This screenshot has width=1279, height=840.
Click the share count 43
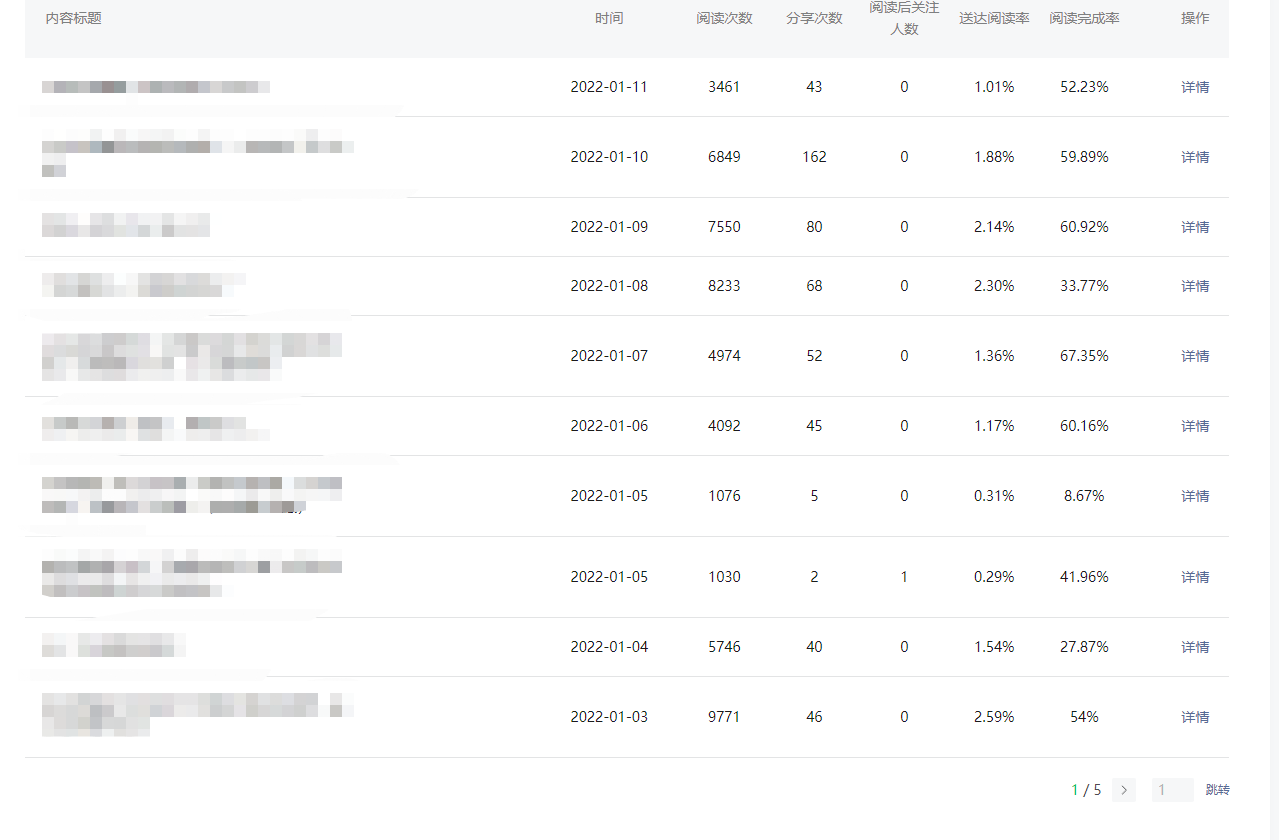click(814, 87)
